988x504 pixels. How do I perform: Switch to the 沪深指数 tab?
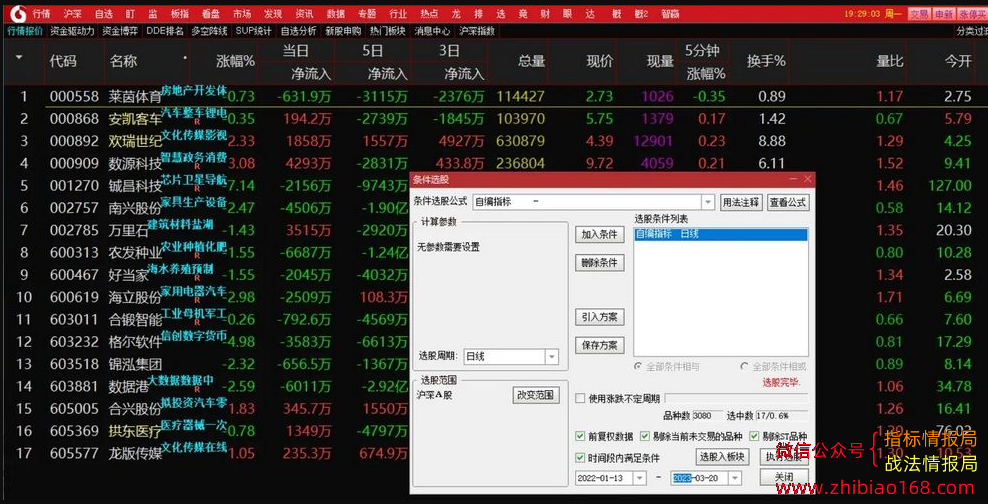click(477, 30)
